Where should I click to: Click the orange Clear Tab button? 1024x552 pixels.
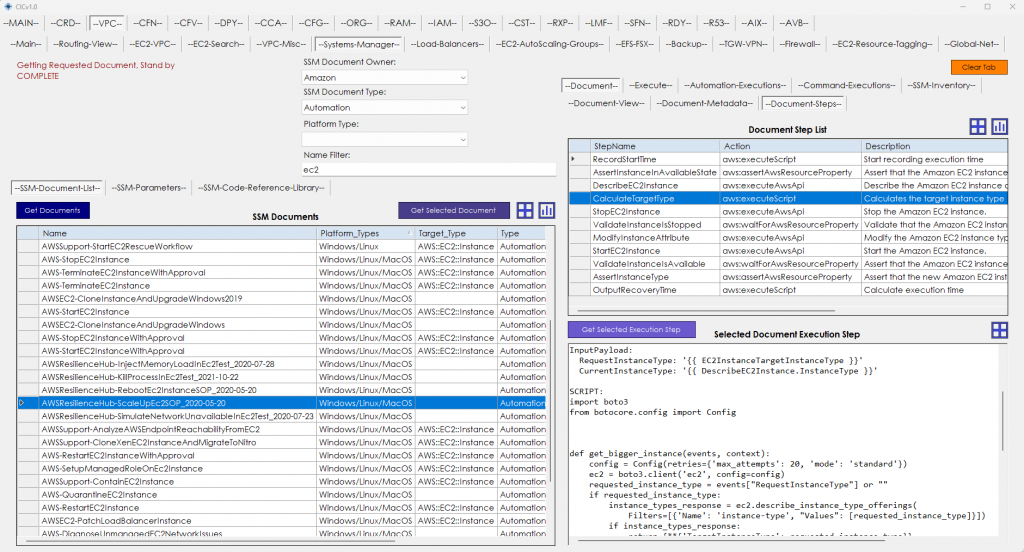pos(978,67)
